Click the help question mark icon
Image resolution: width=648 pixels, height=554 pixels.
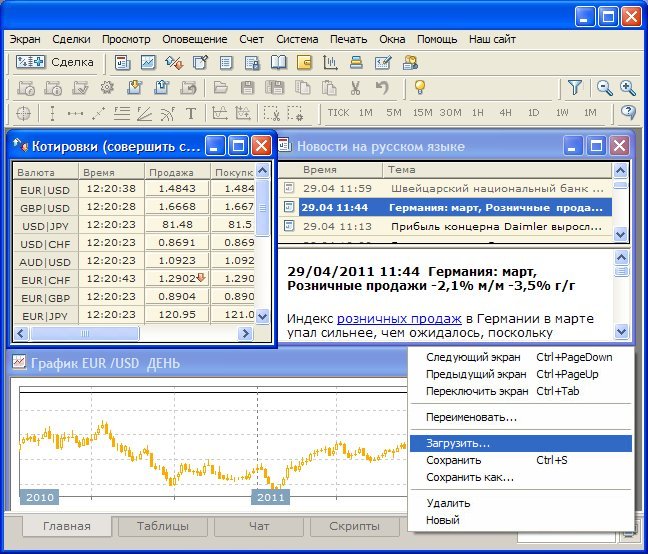point(628,113)
